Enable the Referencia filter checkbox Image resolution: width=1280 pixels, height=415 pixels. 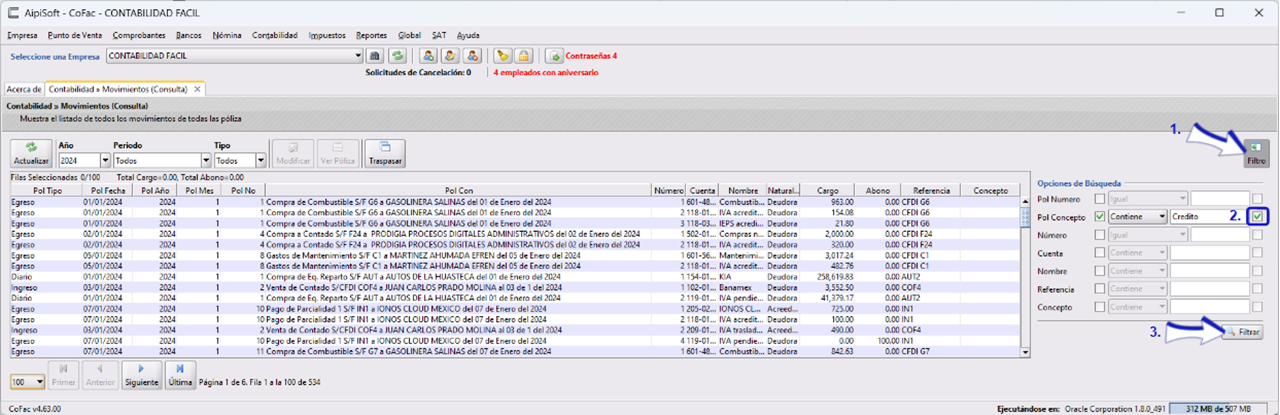pyautogui.click(x=1101, y=289)
